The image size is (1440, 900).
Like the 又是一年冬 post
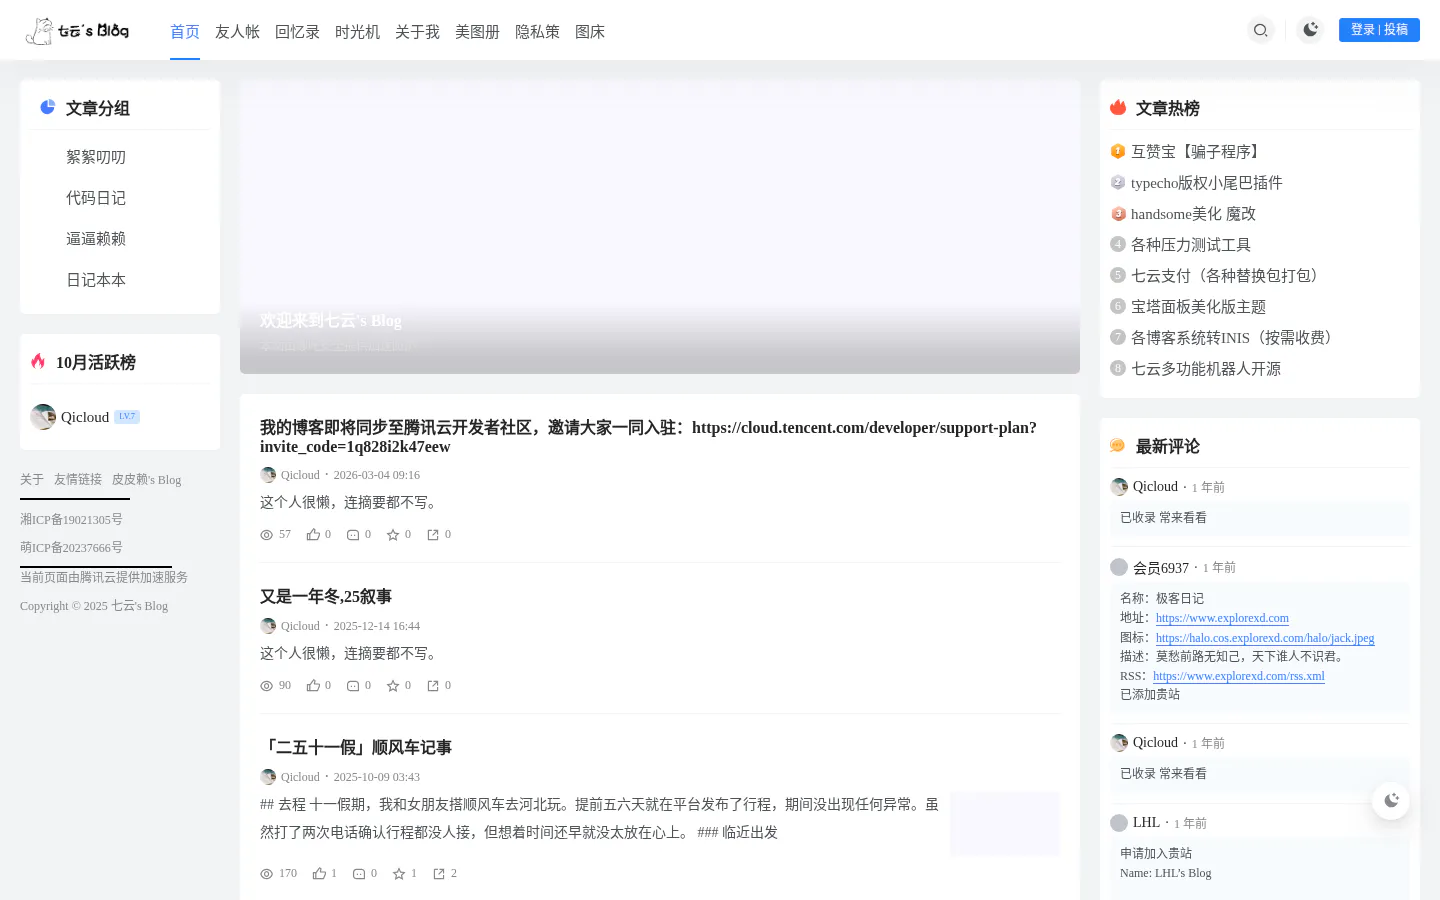point(313,686)
